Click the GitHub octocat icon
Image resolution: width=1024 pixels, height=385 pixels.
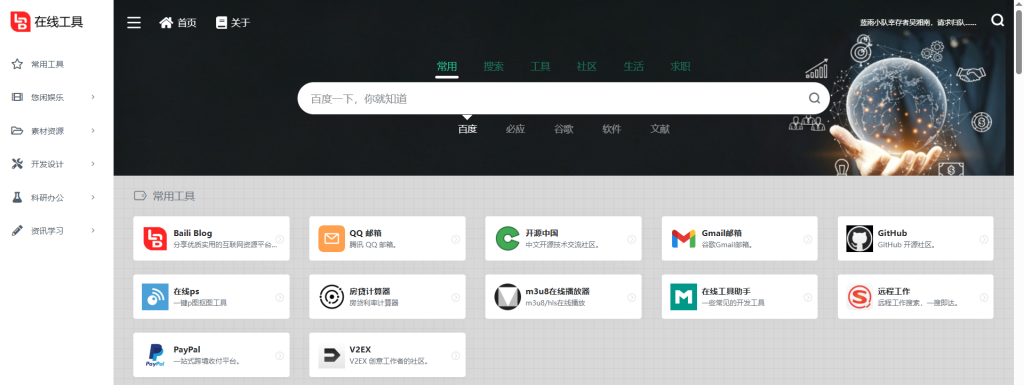tap(859, 239)
